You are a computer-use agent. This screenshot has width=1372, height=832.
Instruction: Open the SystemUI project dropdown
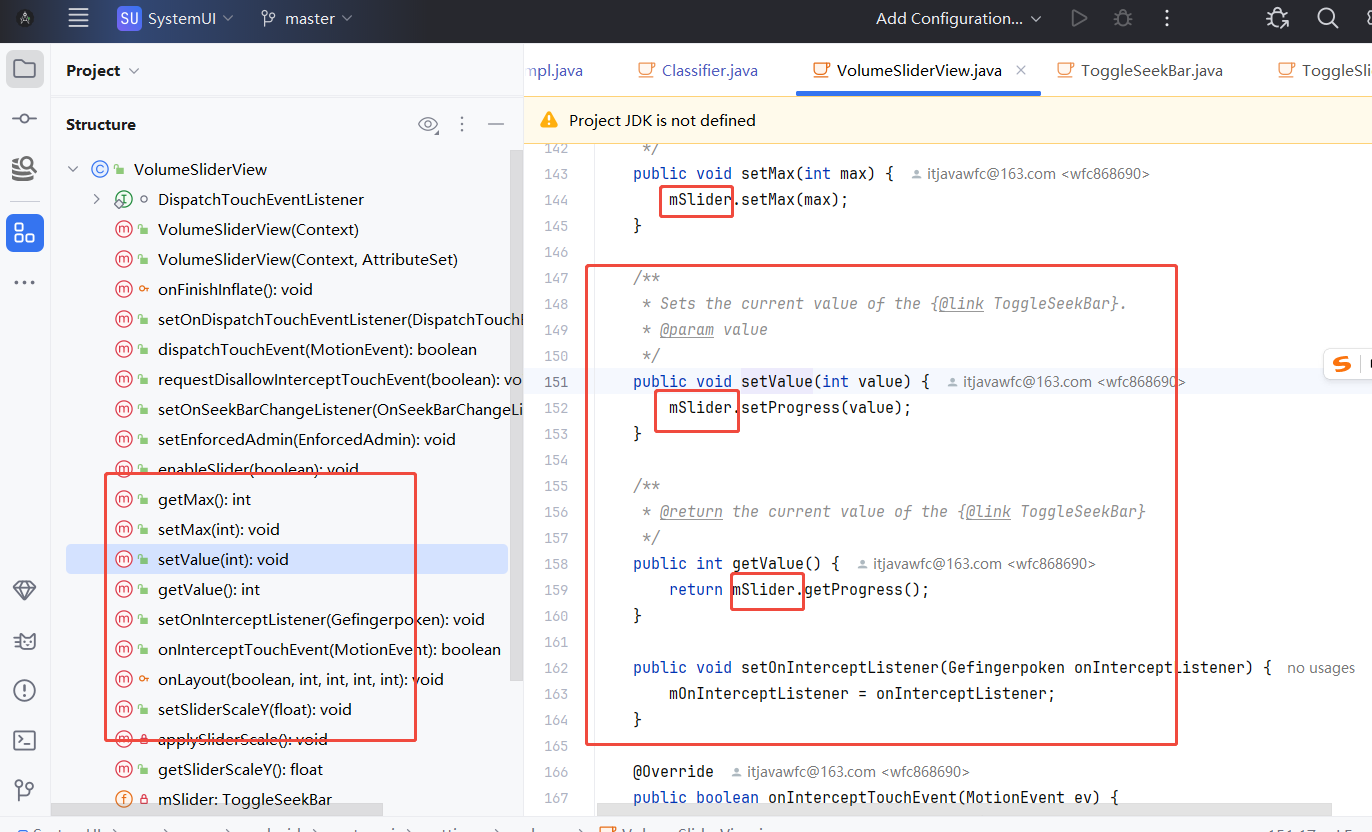(x=176, y=18)
